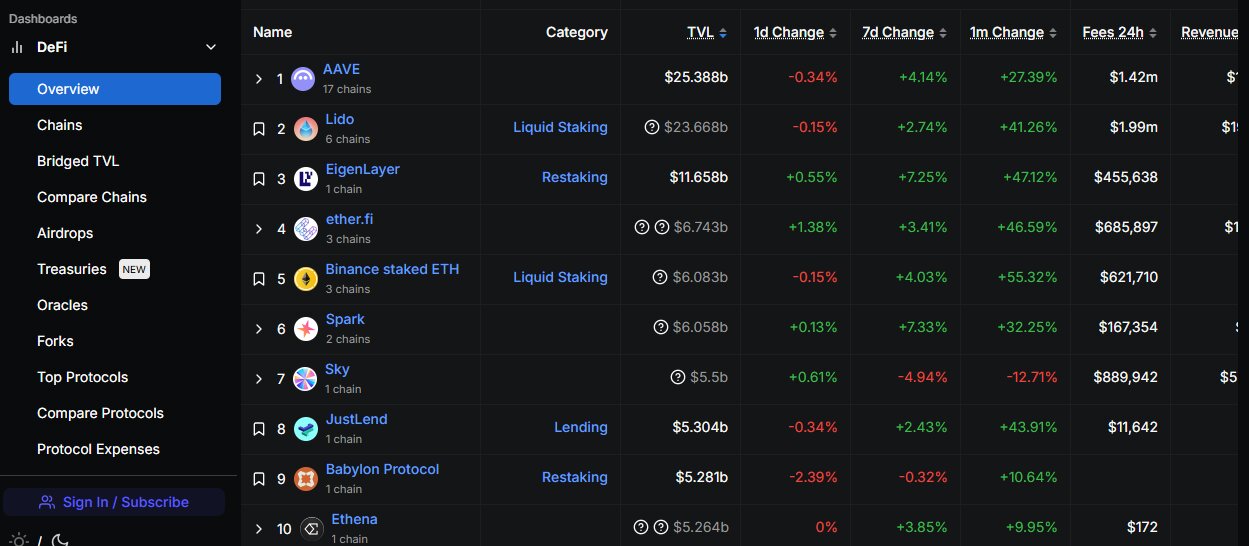The image size is (1249, 546).
Task: Click the Sky protocol logo icon
Action: pyautogui.click(x=305, y=379)
